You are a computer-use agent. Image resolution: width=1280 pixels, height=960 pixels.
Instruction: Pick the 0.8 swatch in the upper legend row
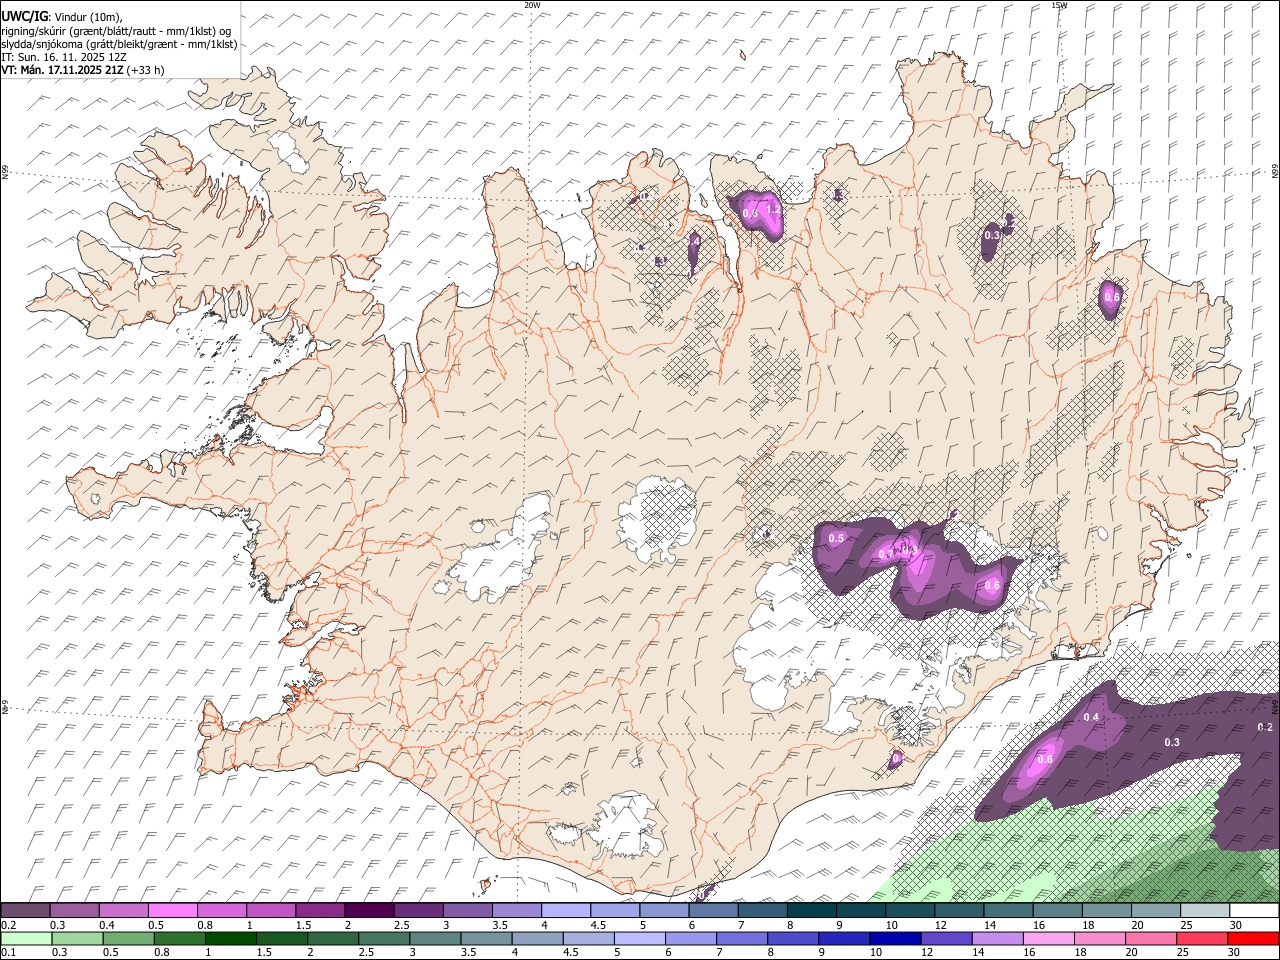point(221,911)
